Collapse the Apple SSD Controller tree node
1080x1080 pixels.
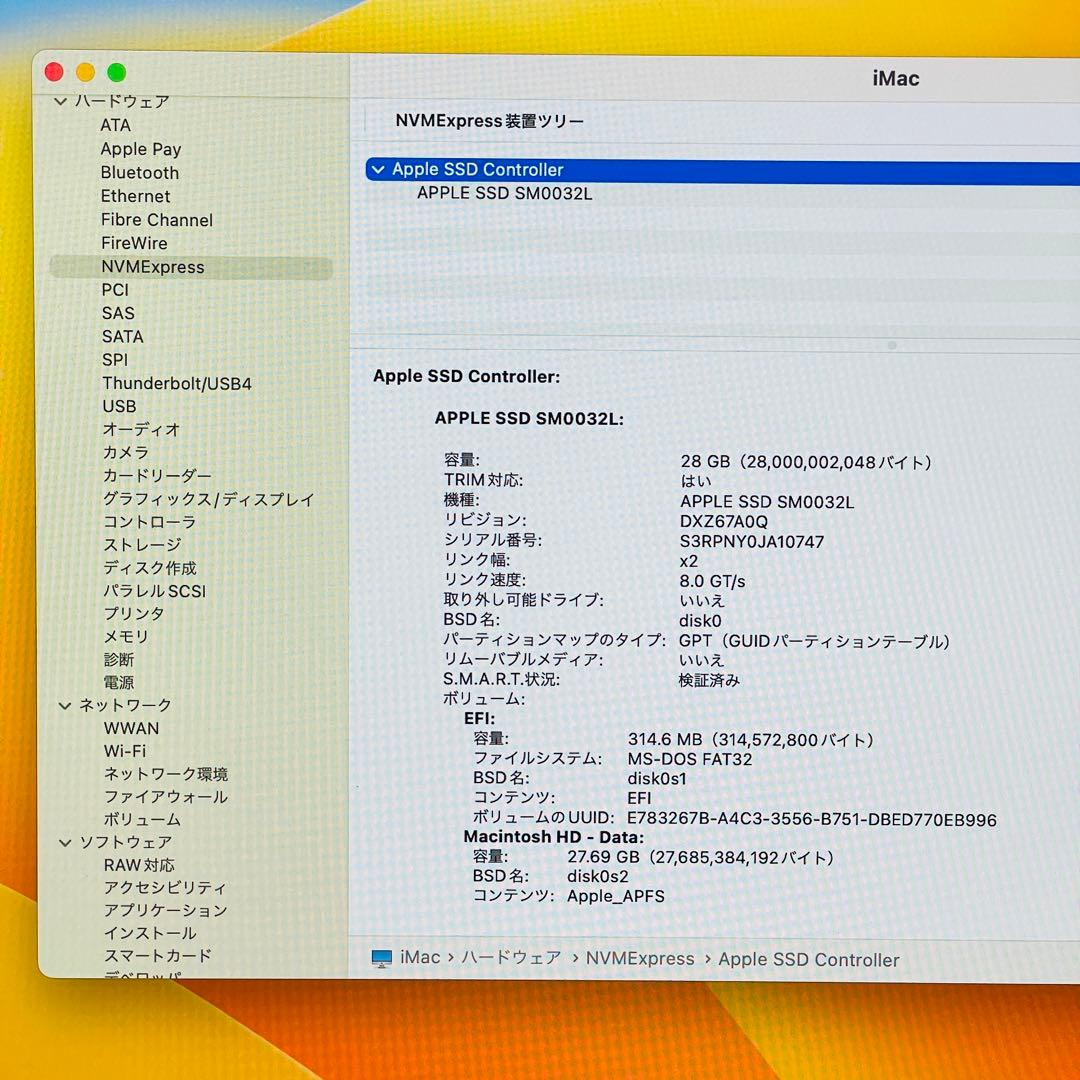pos(377,169)
